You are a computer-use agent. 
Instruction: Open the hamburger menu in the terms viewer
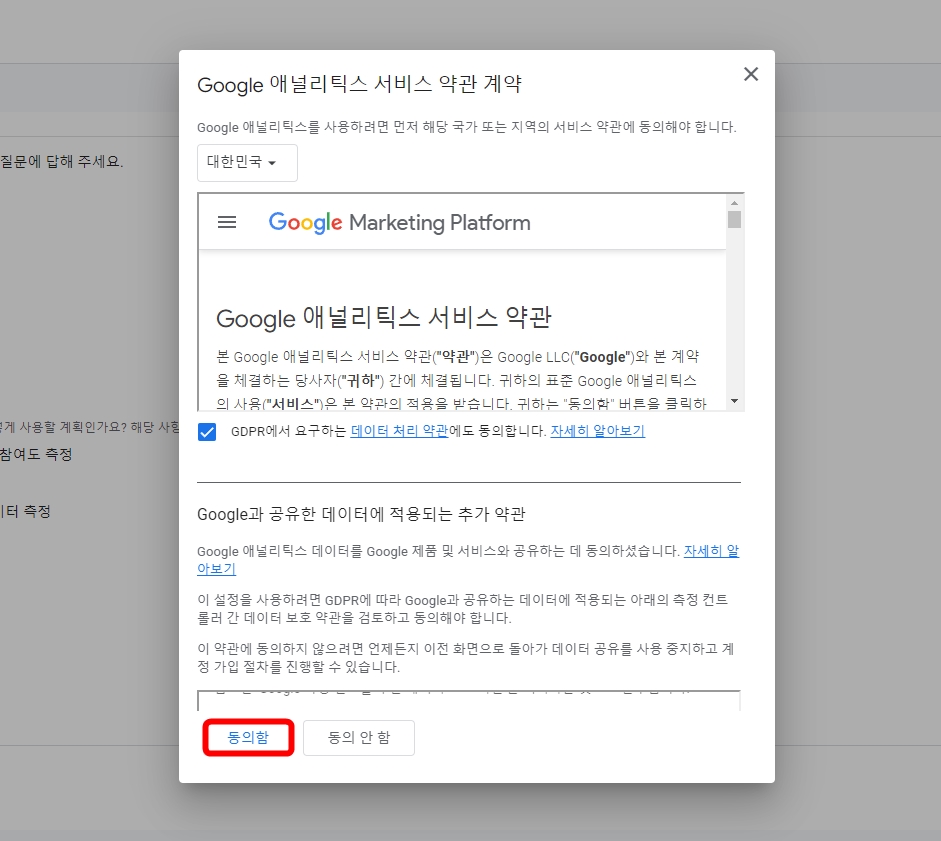227,222
